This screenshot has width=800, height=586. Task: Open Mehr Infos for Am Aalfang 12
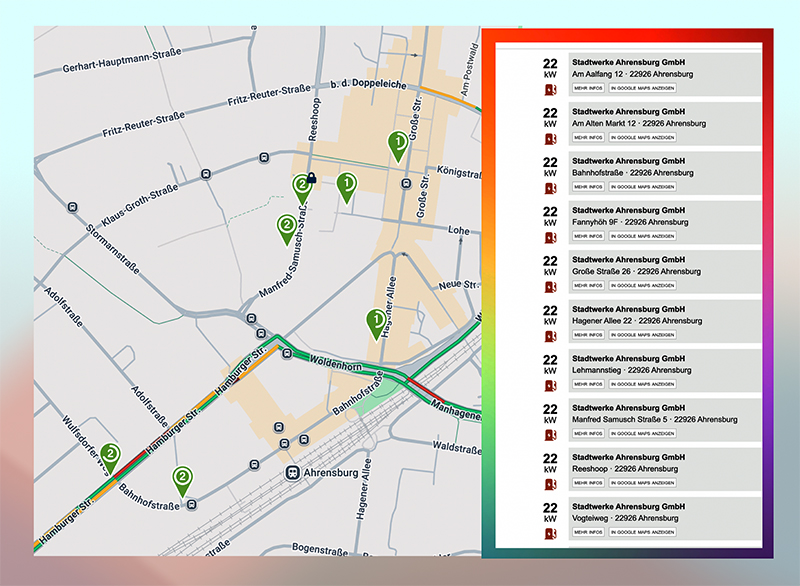[x=588, y=88]
